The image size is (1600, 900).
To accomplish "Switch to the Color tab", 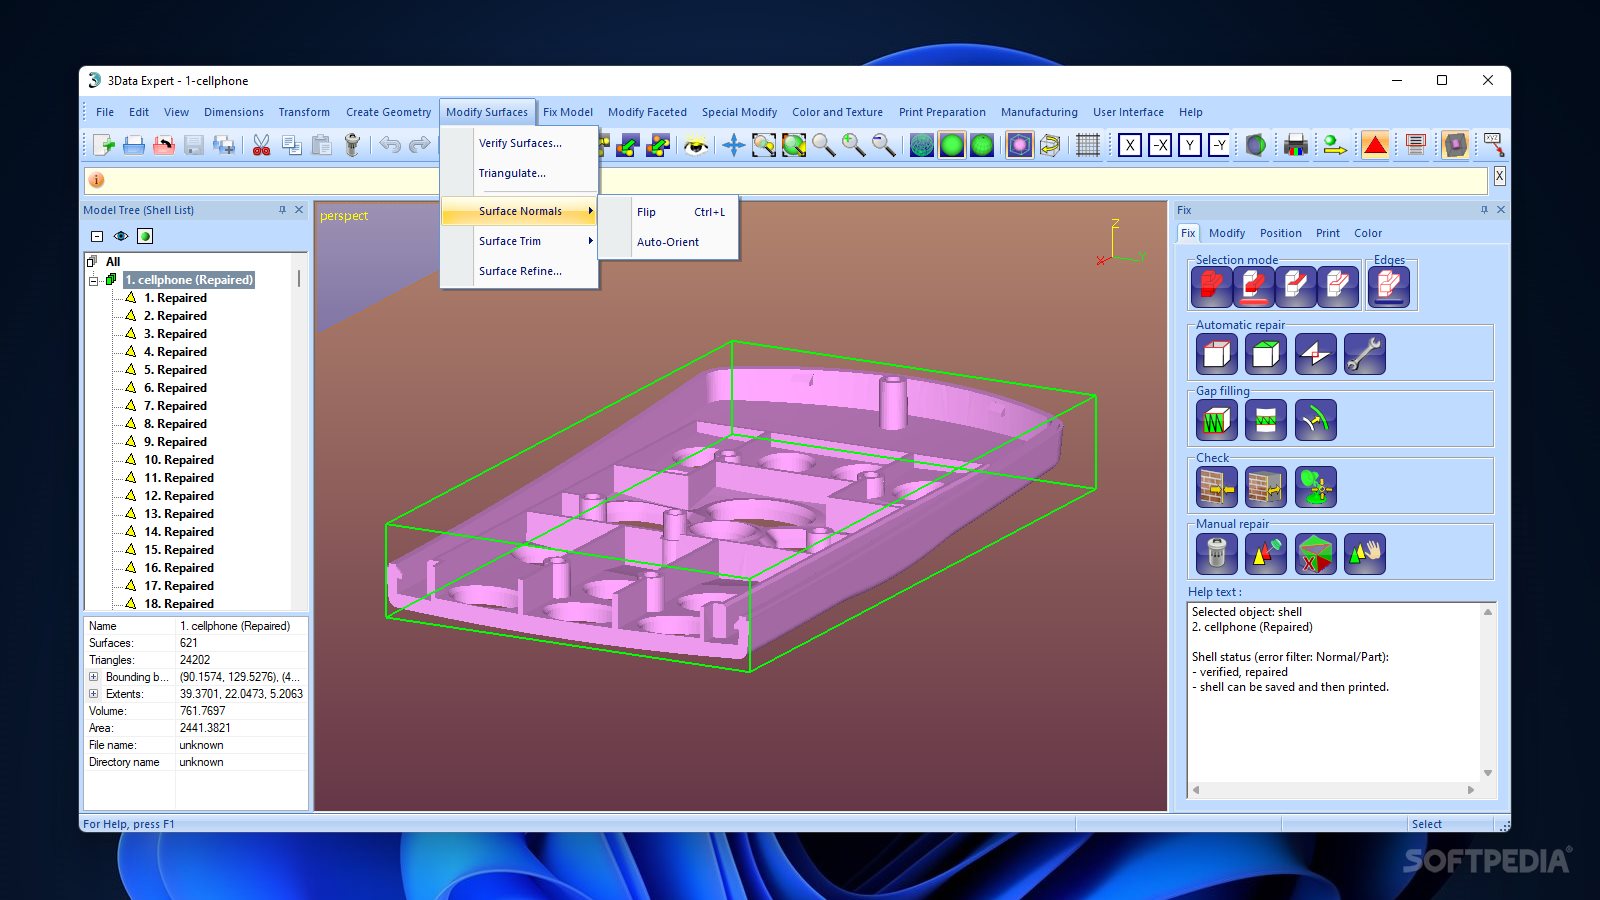I will [1368, 233].
